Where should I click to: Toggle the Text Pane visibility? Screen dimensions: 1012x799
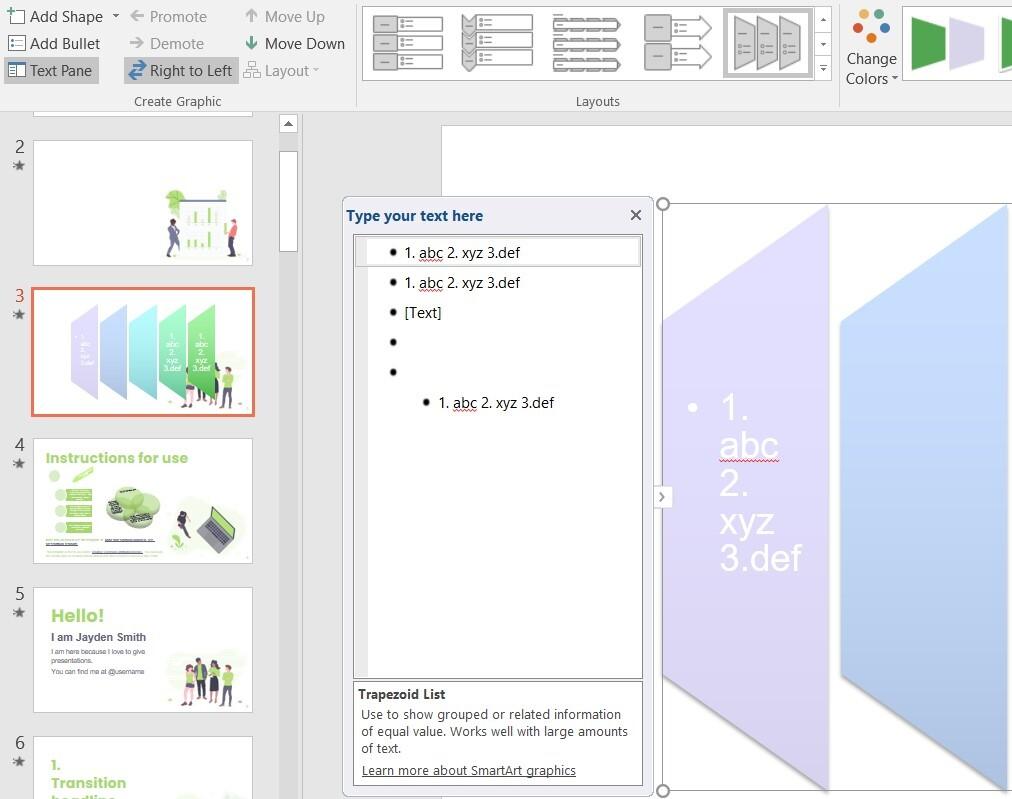(50, 70)
